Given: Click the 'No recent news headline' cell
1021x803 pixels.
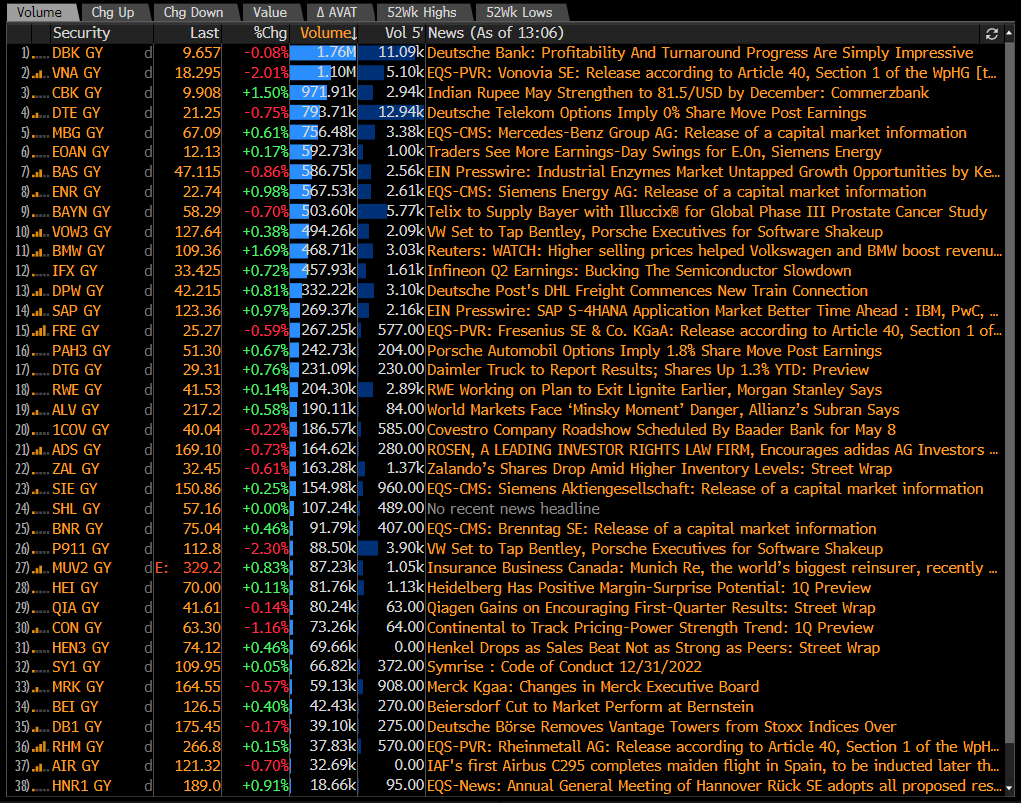Looking at the screenshot, I should tap(513, 509).
